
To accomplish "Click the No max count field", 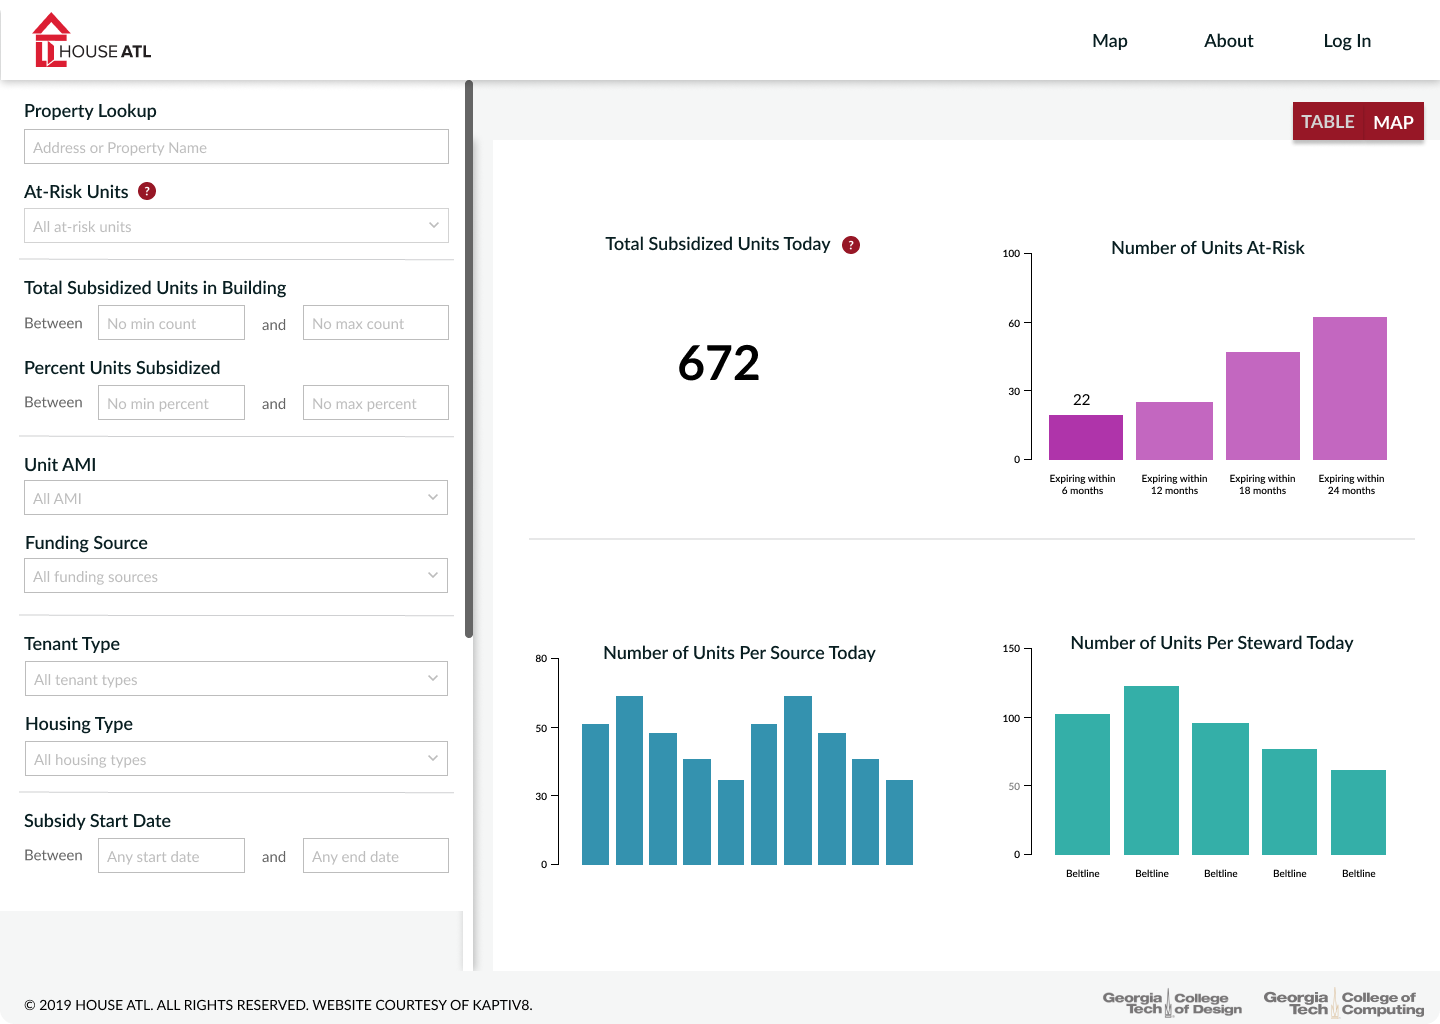I will point(376,323).
